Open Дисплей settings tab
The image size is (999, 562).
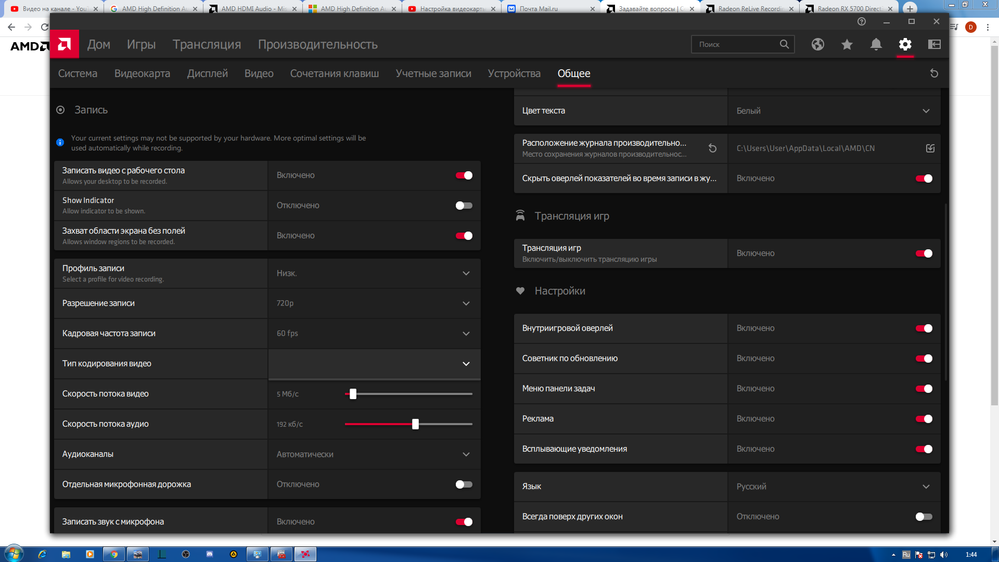pyautogui.click(x=207, y=73)
